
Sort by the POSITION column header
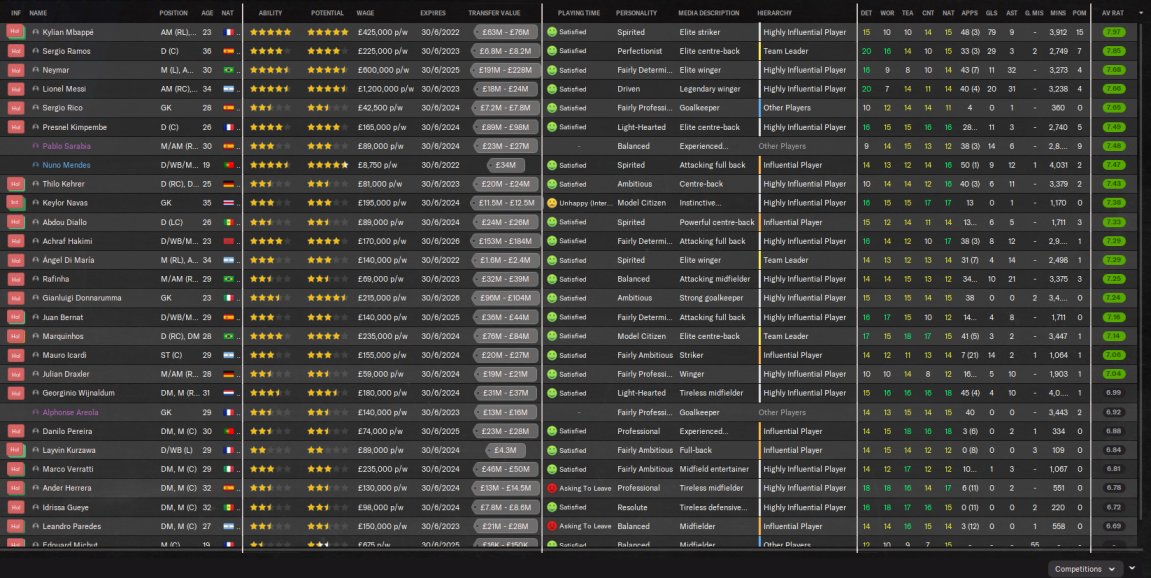point(173,12)
